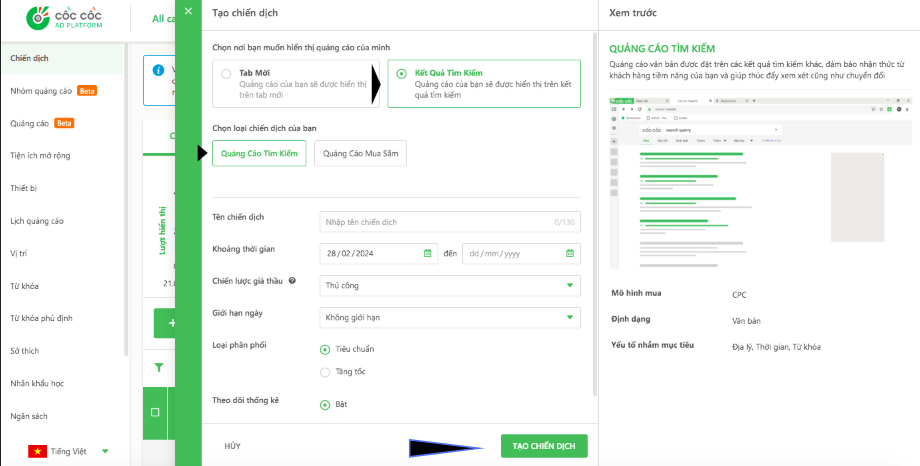Tick the table header select-all checkbox

coord(155,413)
